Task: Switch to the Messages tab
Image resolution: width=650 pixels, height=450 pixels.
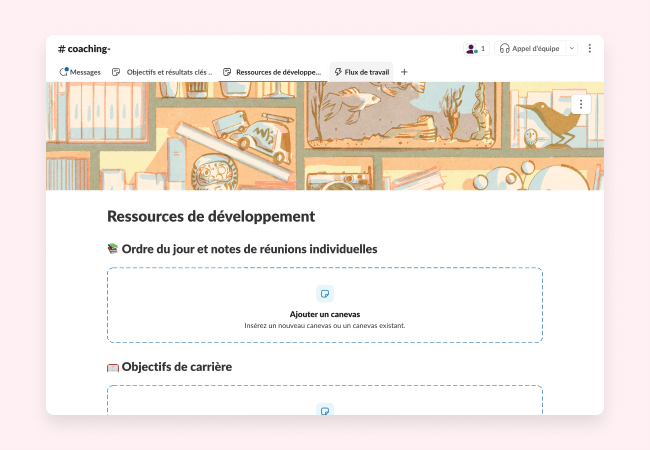Action: tap(80, 72)
